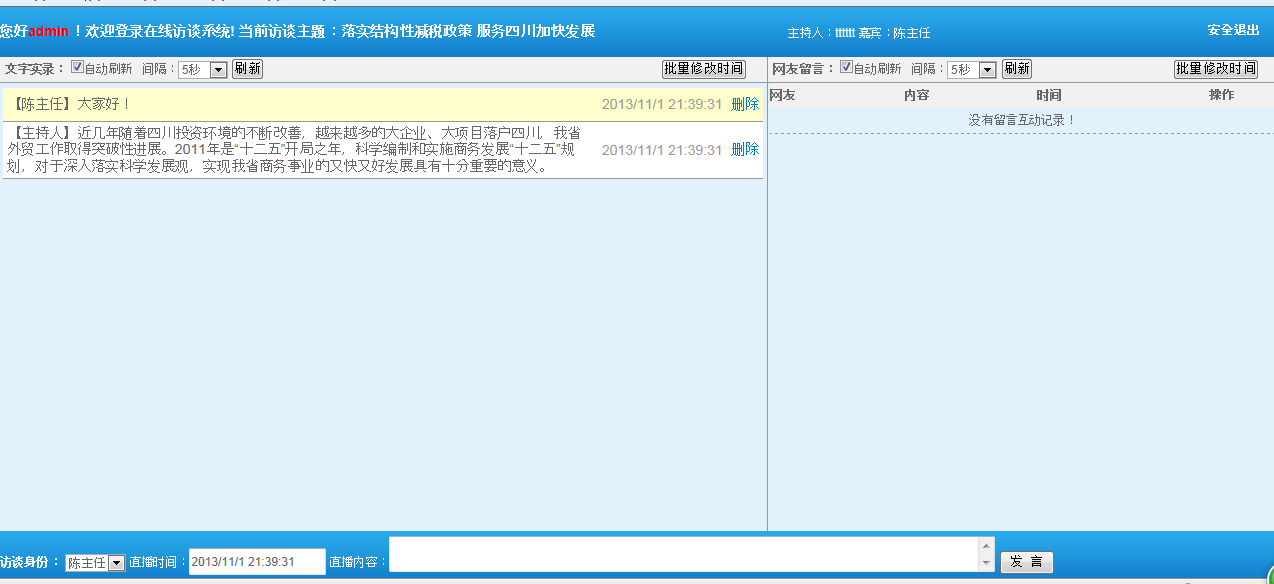Delete the 【陈主任】大家好 message

pyautogui.click(x=747, y=103)
